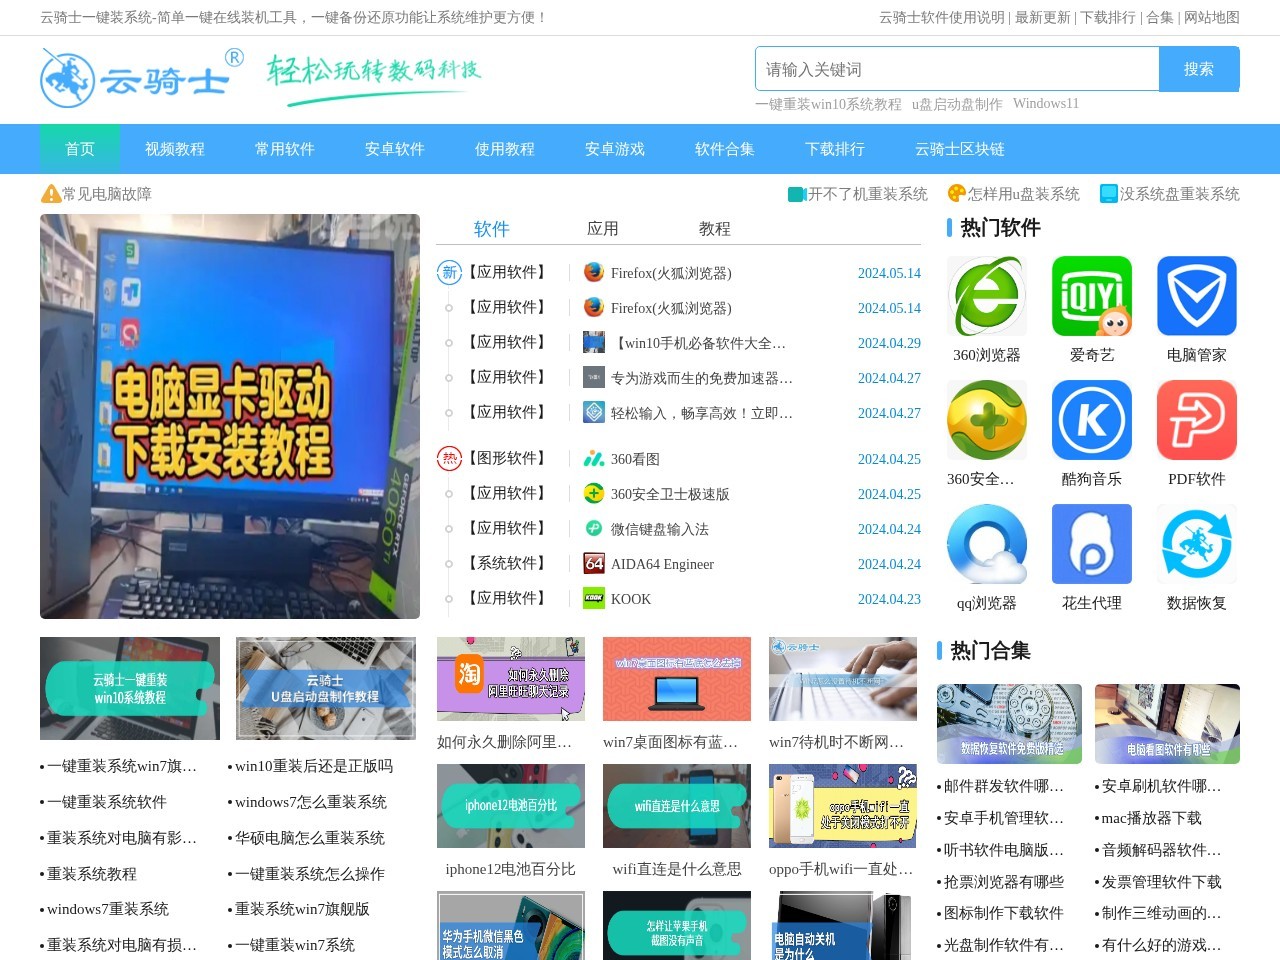Open the 视频教程 menu item
The width and height of the screenshot is (1280, 960).
point(174,148)
